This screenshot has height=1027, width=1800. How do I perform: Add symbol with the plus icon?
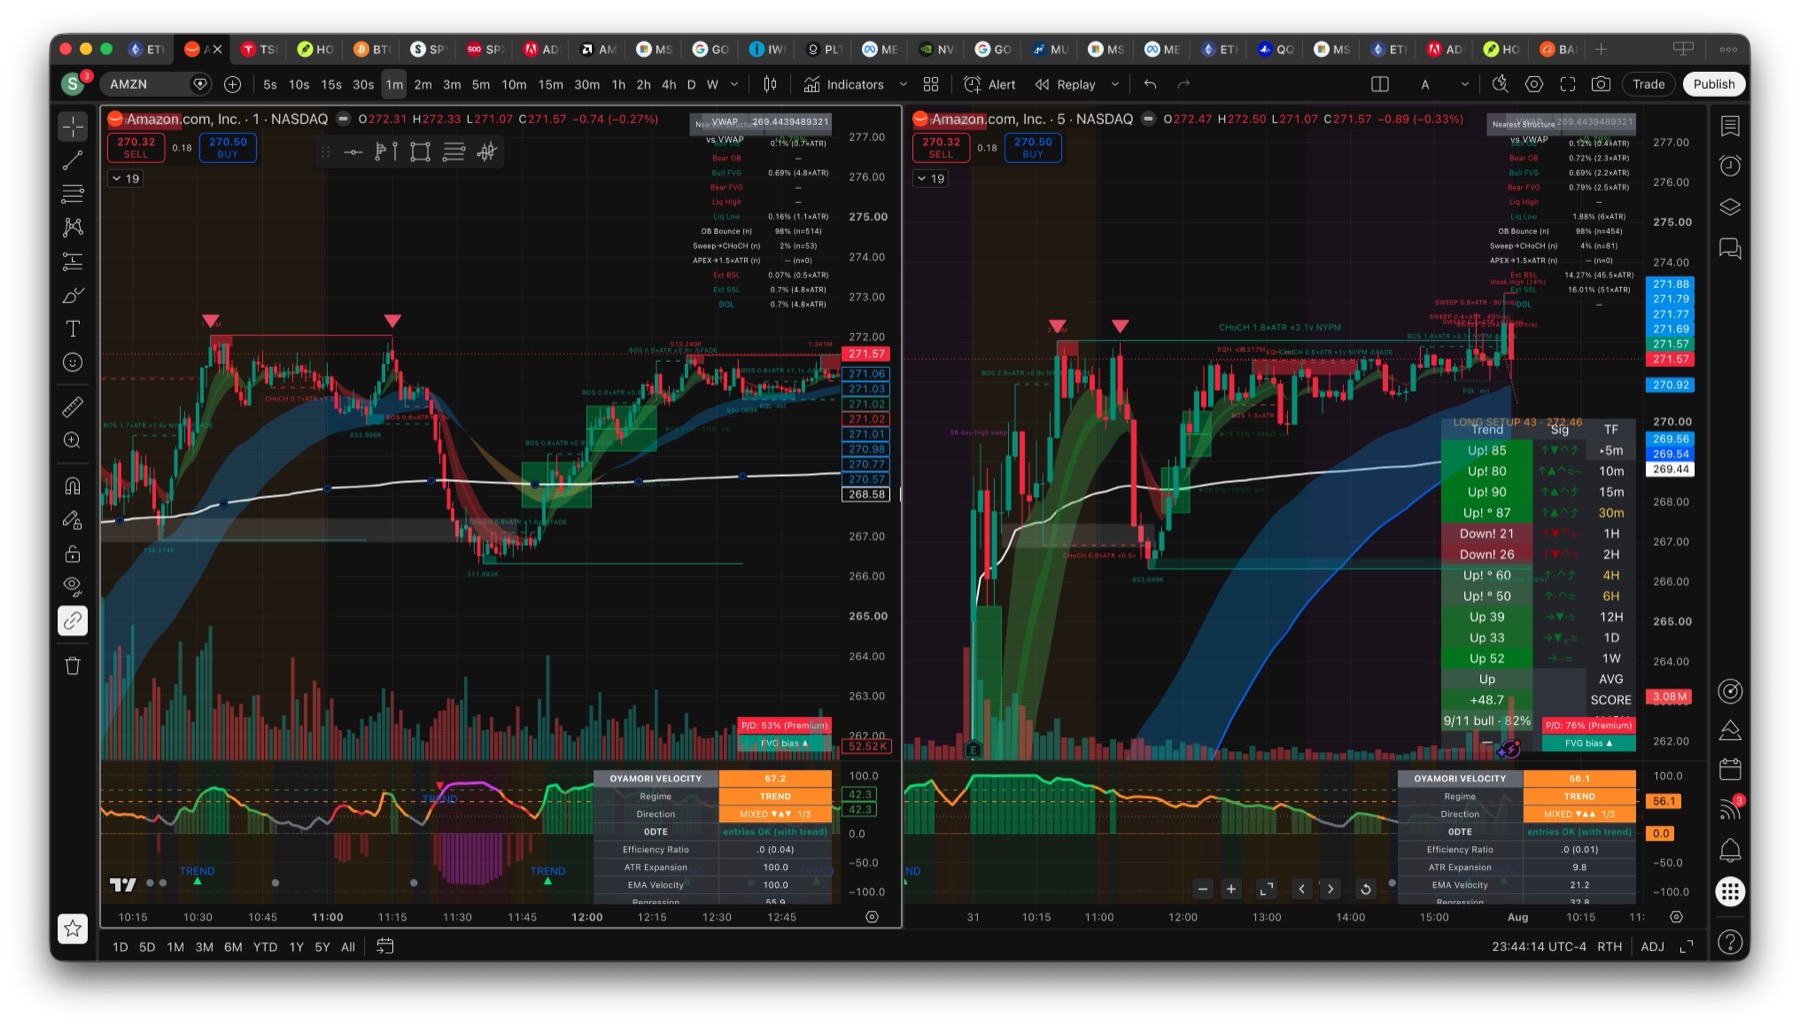(233, 85)
